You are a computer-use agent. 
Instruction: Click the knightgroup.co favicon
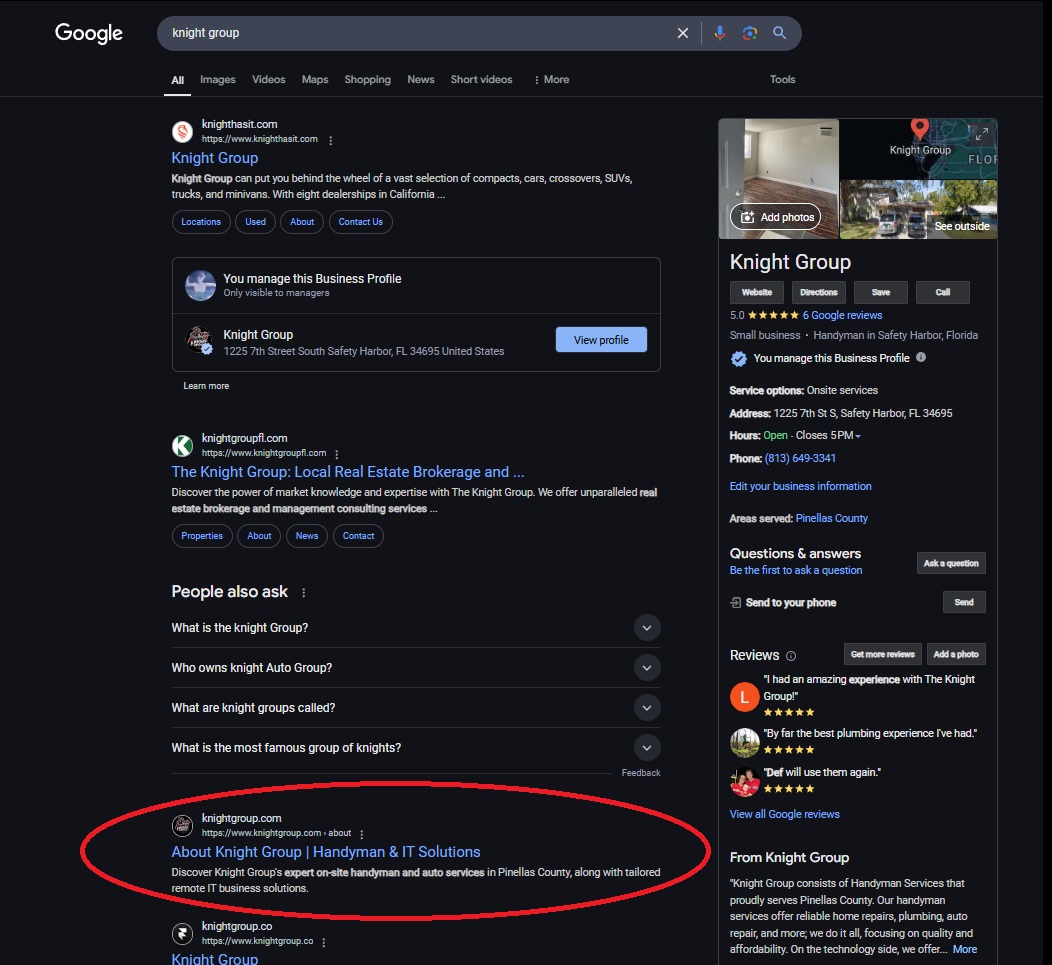pos(182,933)
